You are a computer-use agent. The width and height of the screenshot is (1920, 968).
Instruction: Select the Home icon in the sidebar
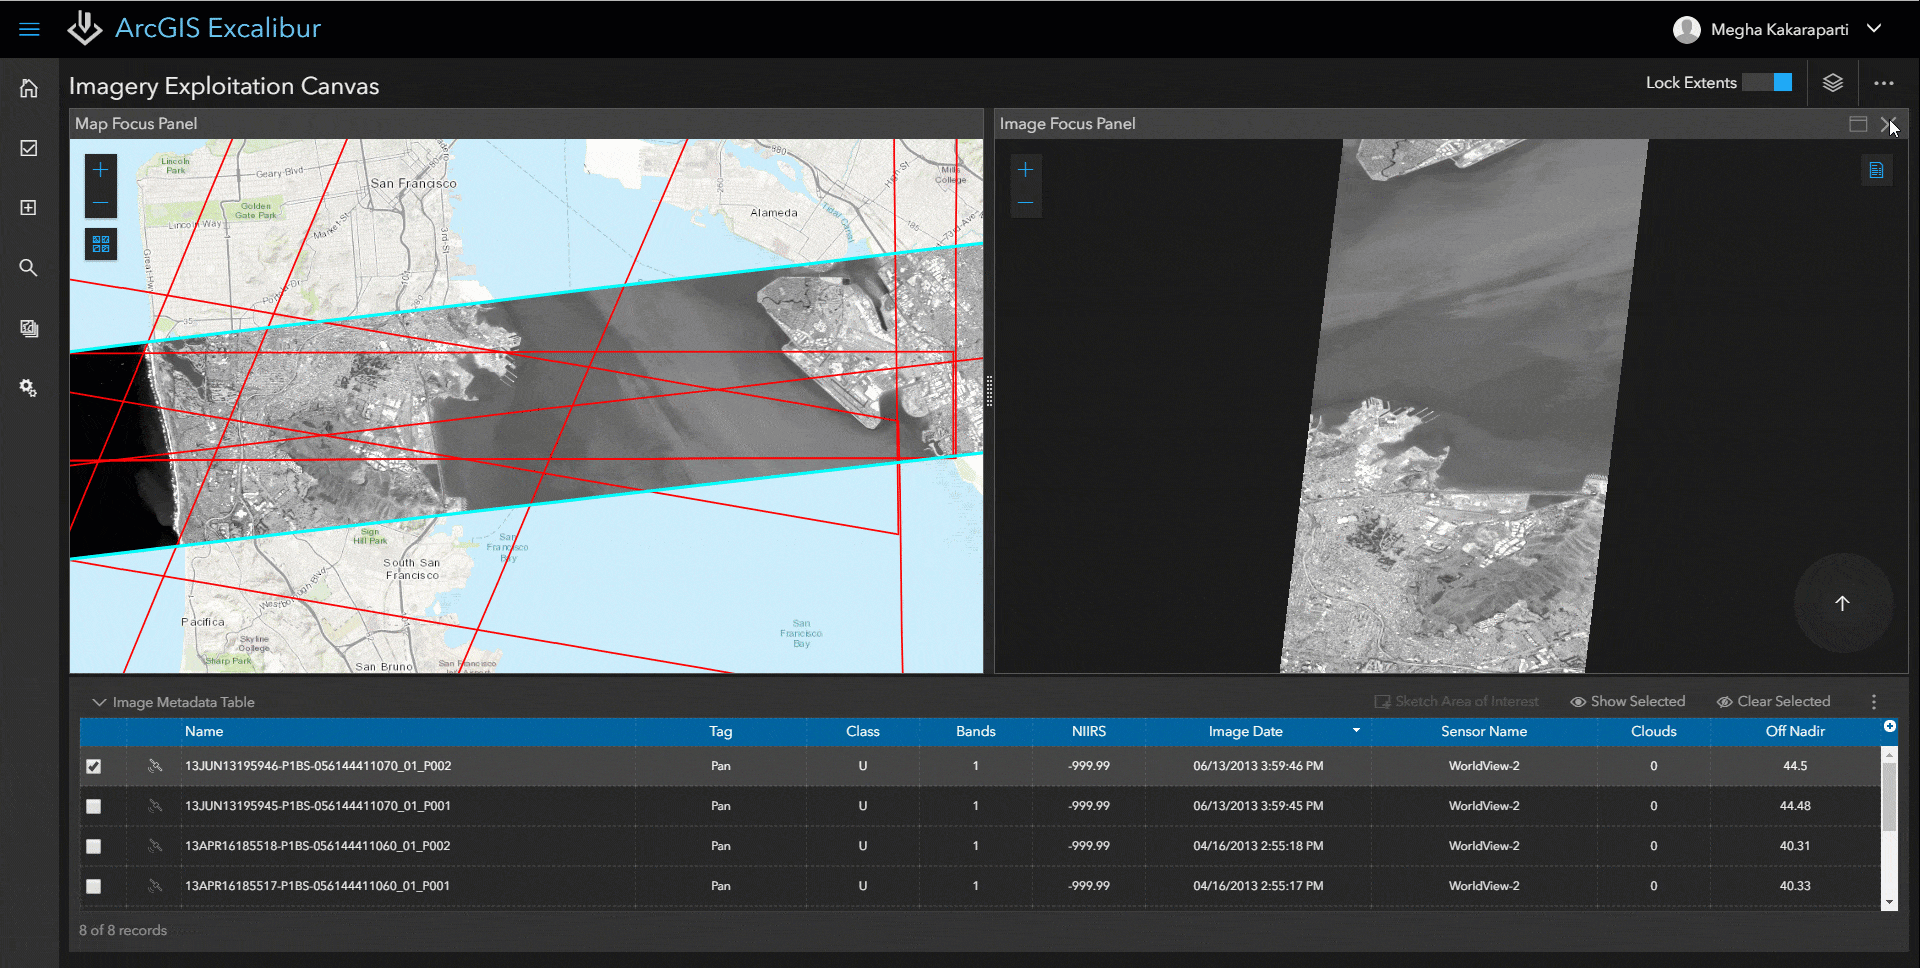click(29, 88)
